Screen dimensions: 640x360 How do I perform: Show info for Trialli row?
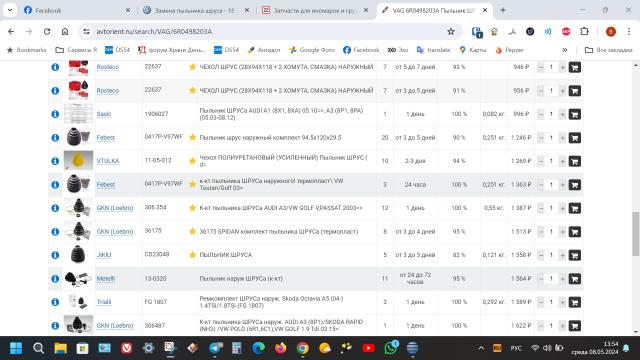(x=55, y=302)
